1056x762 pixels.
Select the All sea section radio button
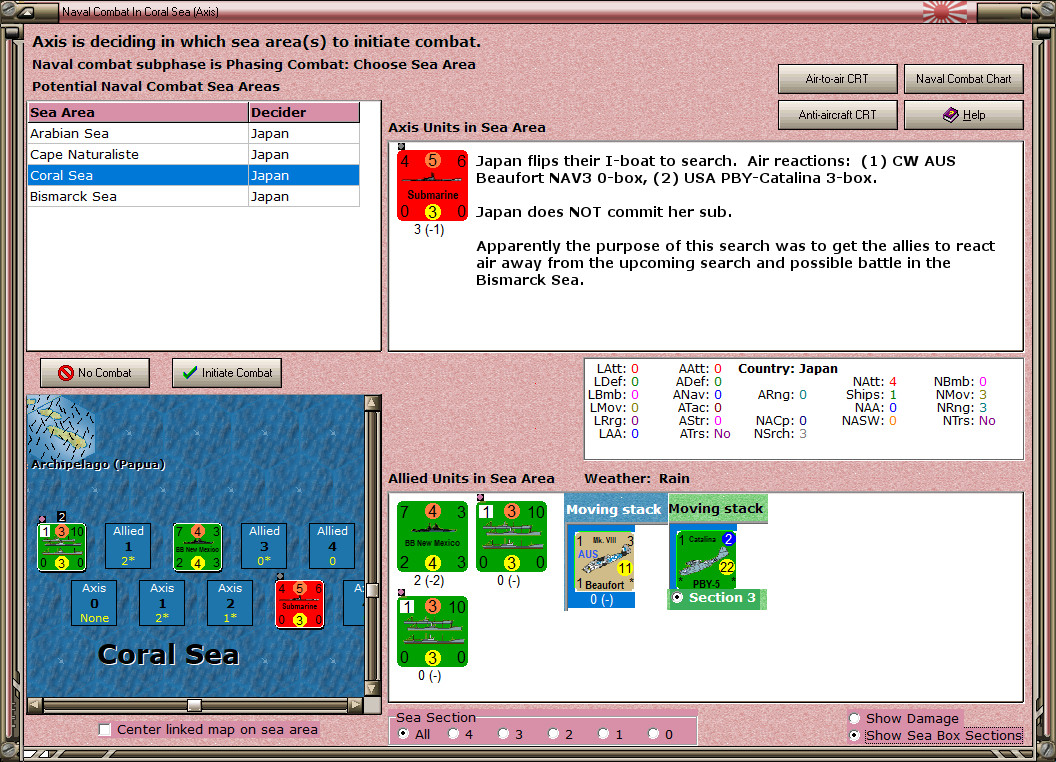coord(403,734)
